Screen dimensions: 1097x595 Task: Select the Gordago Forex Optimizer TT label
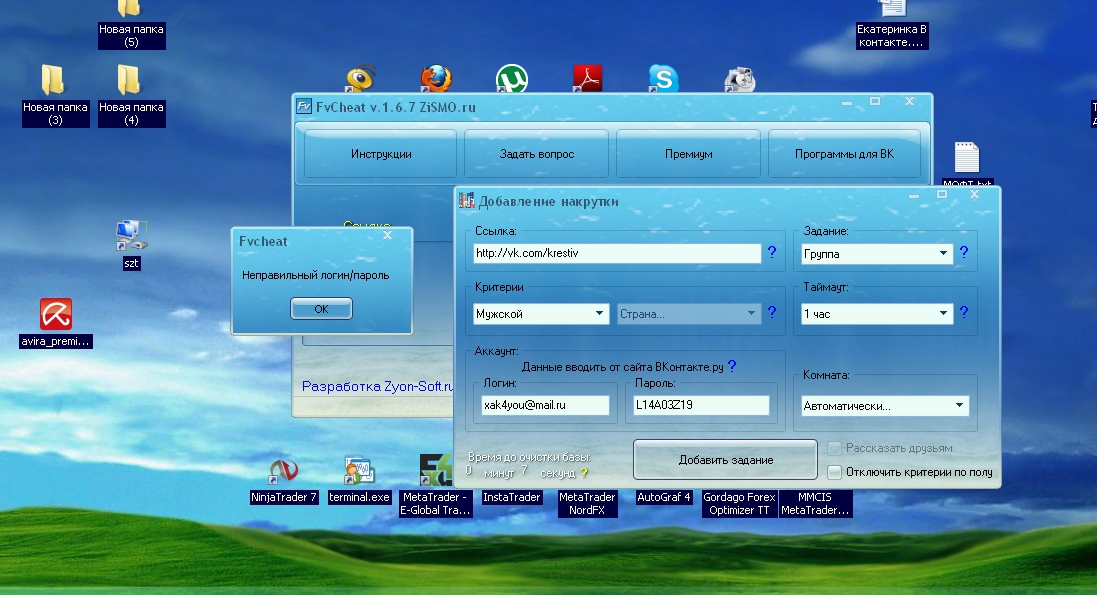pos(739,503)
